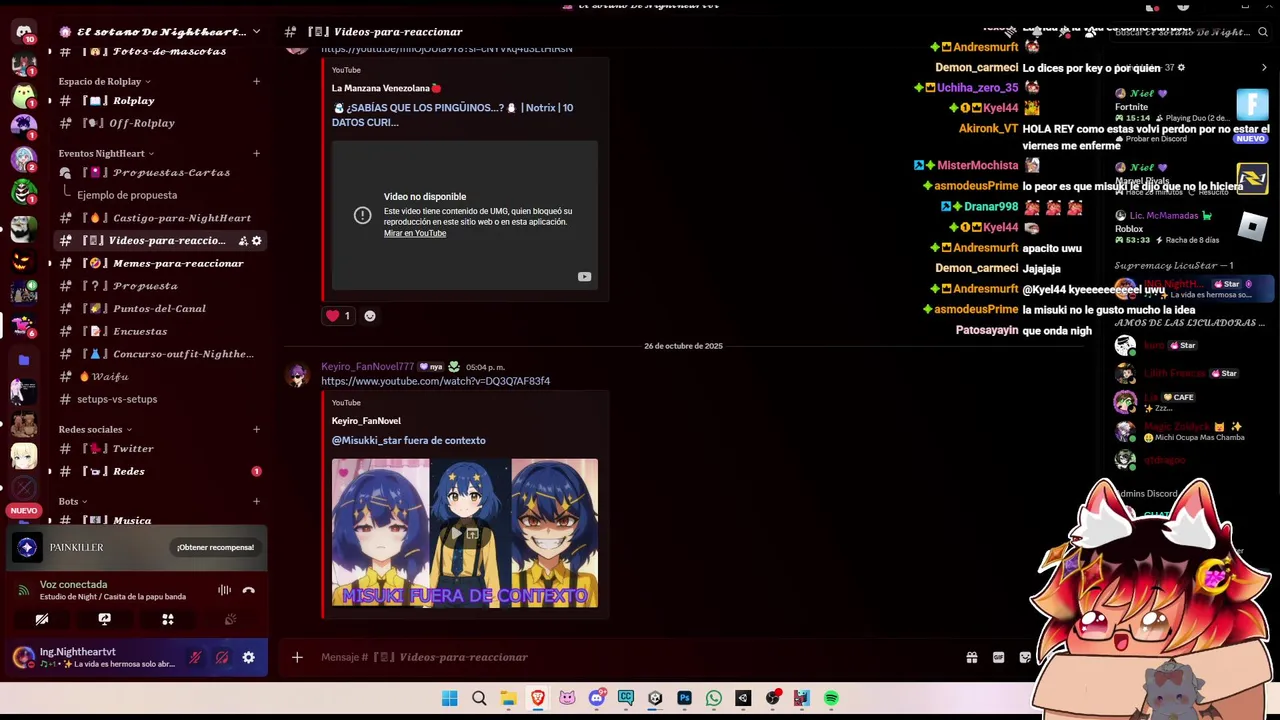The image size is (1280, 720).
Task: Click the Keyiro_FanNovel777 username
Action: 367,367
